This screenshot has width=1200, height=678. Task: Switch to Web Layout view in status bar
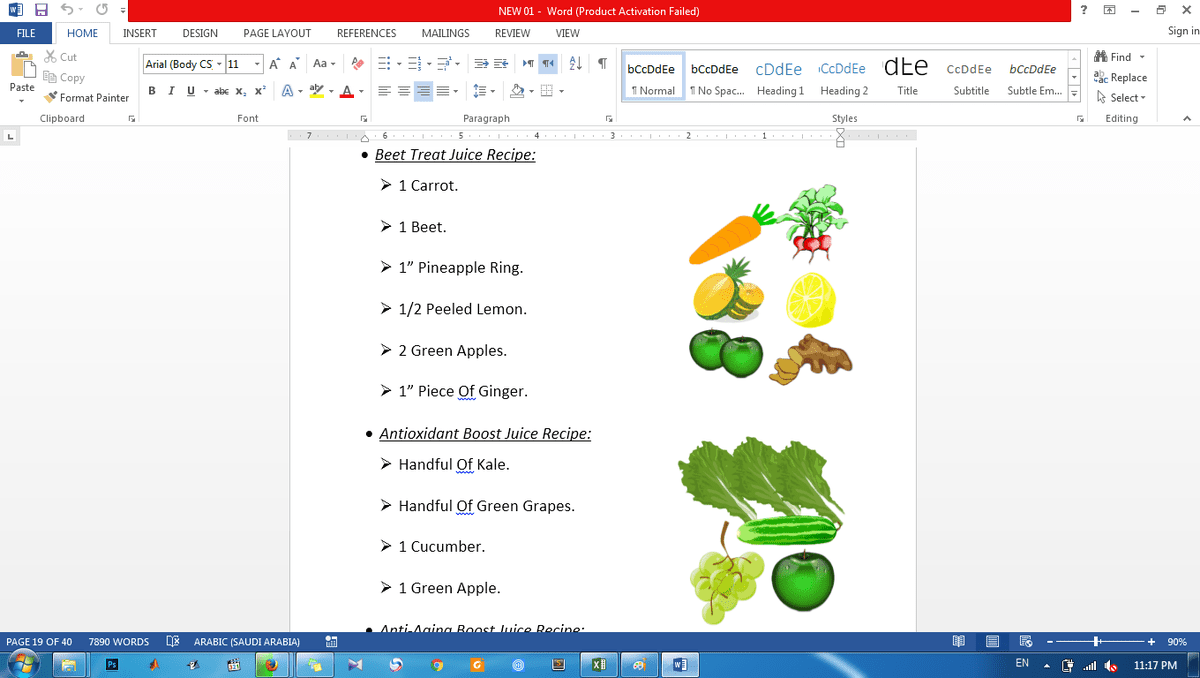(x=1025, y=641)
